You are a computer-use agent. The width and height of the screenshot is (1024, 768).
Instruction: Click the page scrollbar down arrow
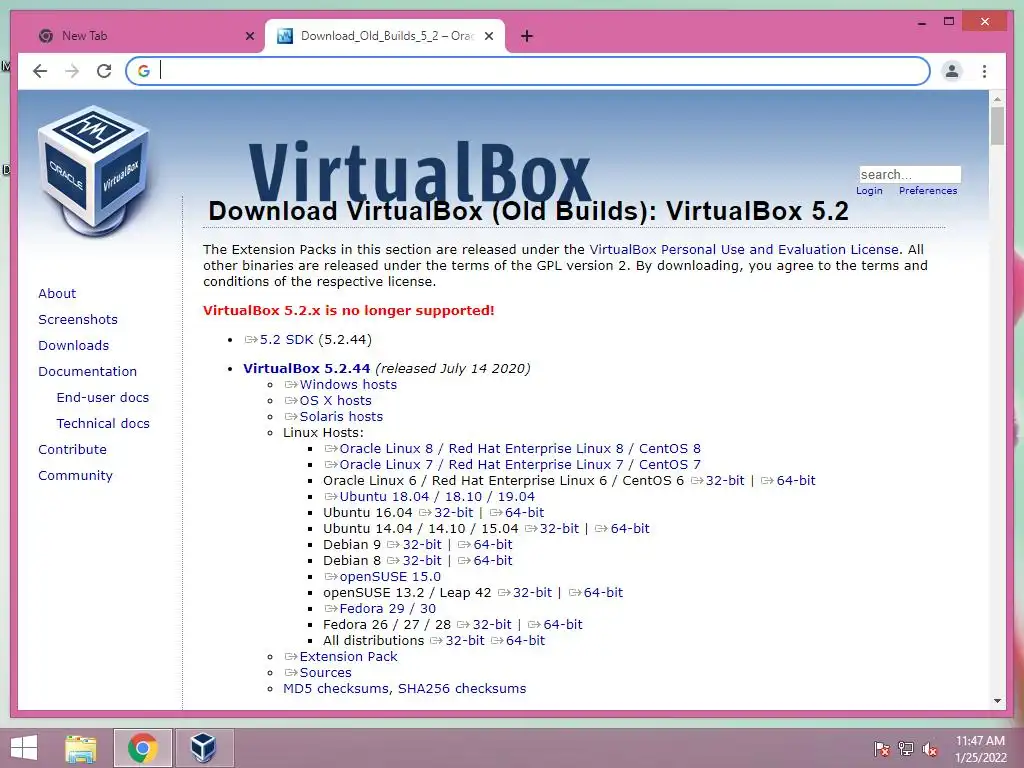pos(997,701)
